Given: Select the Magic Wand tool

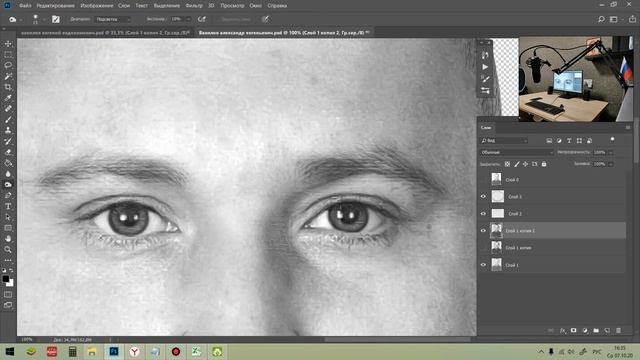Looking at the screenshot, I should pos(8,76).
